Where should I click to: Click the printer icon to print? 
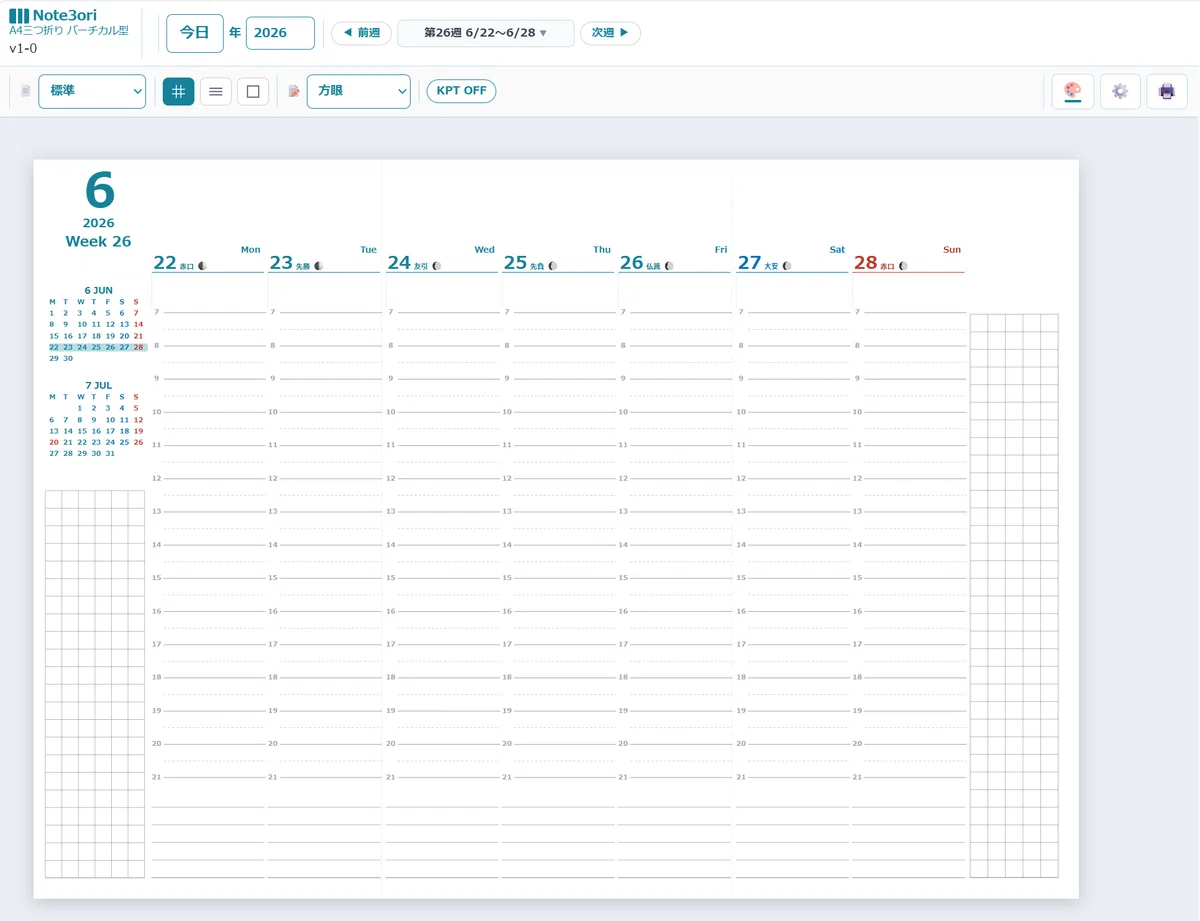pos(1167,91)
